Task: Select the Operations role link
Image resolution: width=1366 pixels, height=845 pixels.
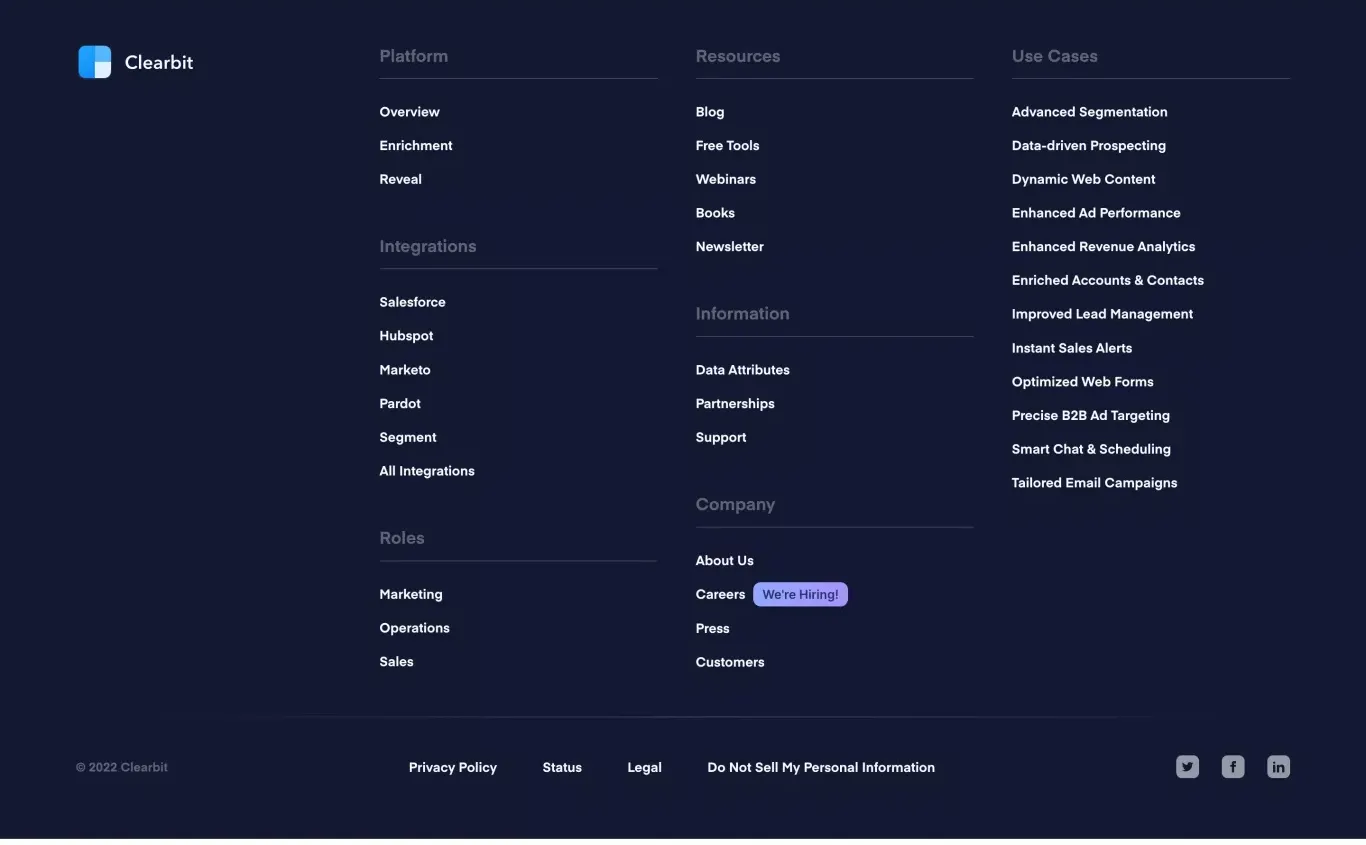Action: 414,628
